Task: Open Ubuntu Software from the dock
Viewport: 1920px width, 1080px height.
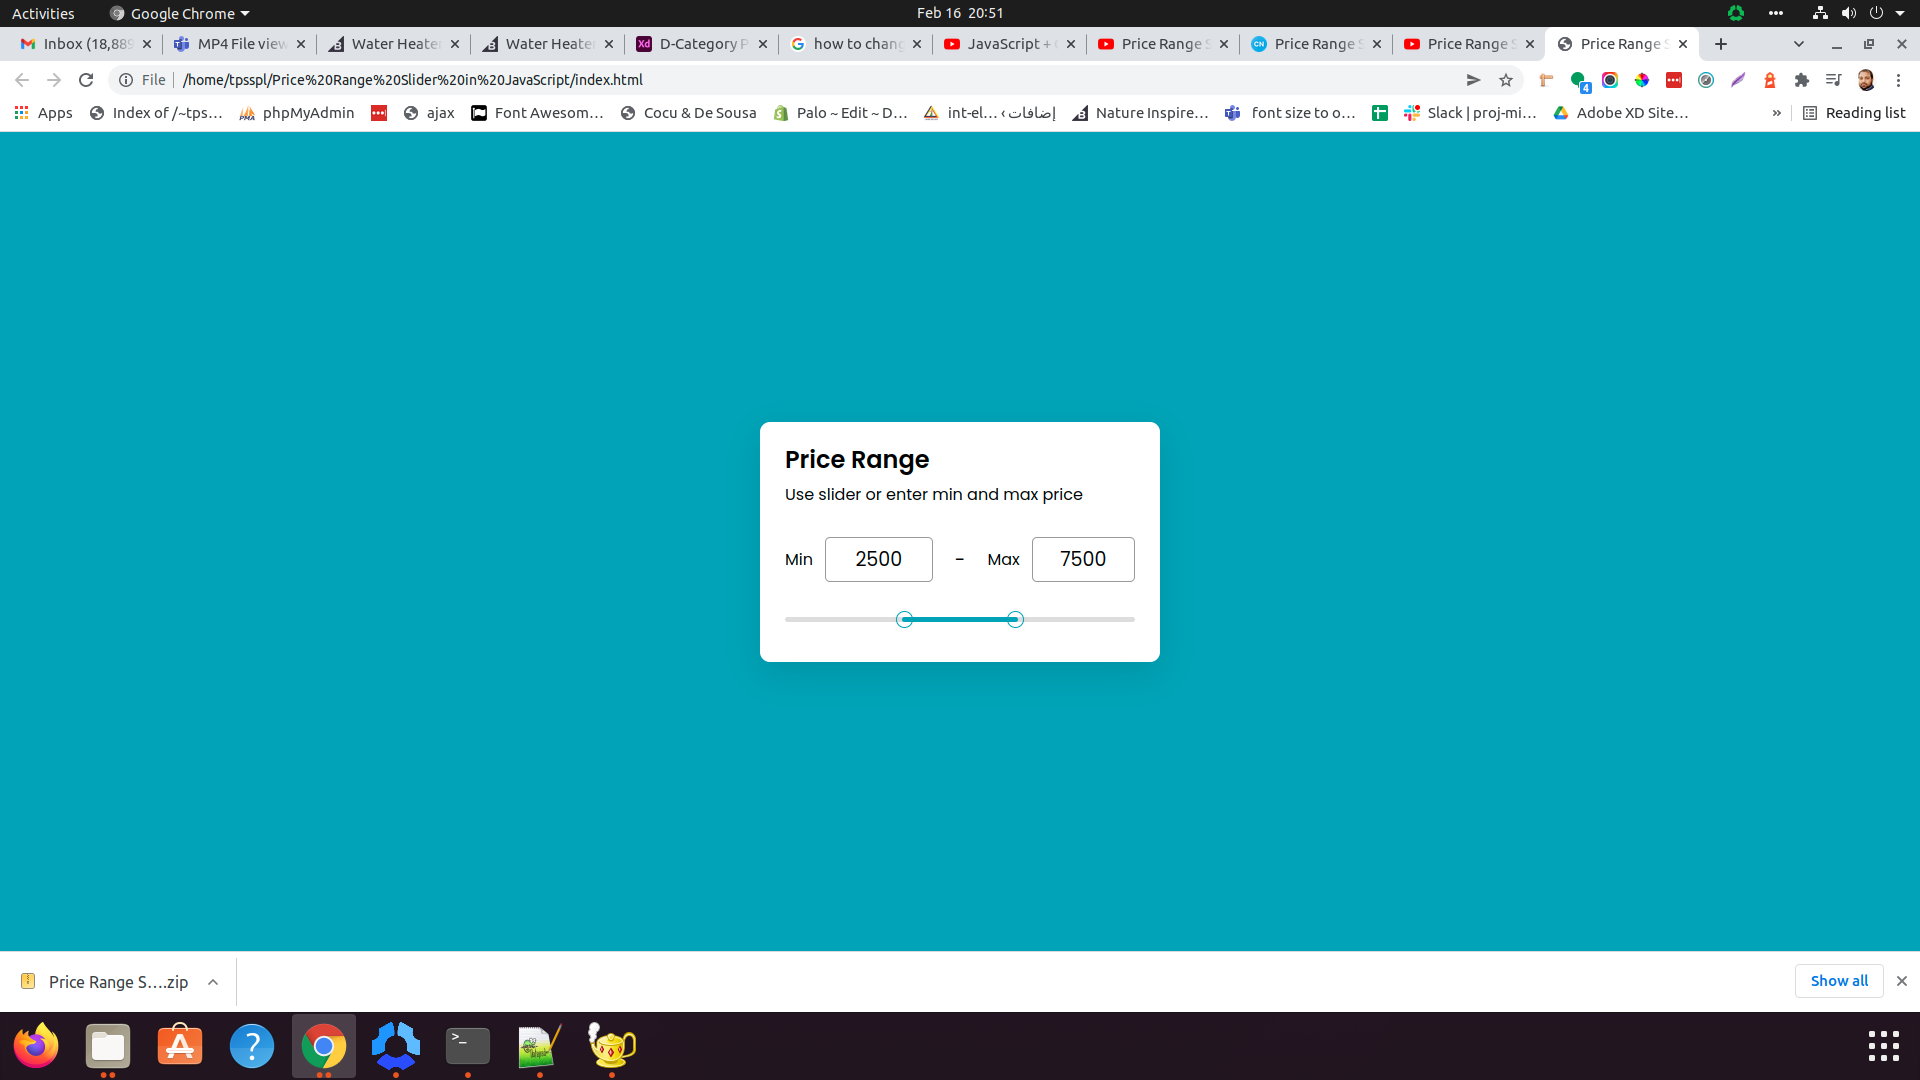Action: [x=180, y=1046]
